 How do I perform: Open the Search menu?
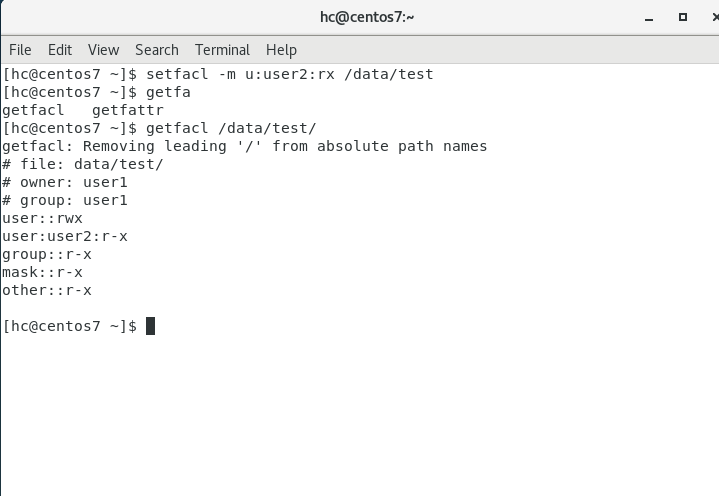[x=157, y=50]
